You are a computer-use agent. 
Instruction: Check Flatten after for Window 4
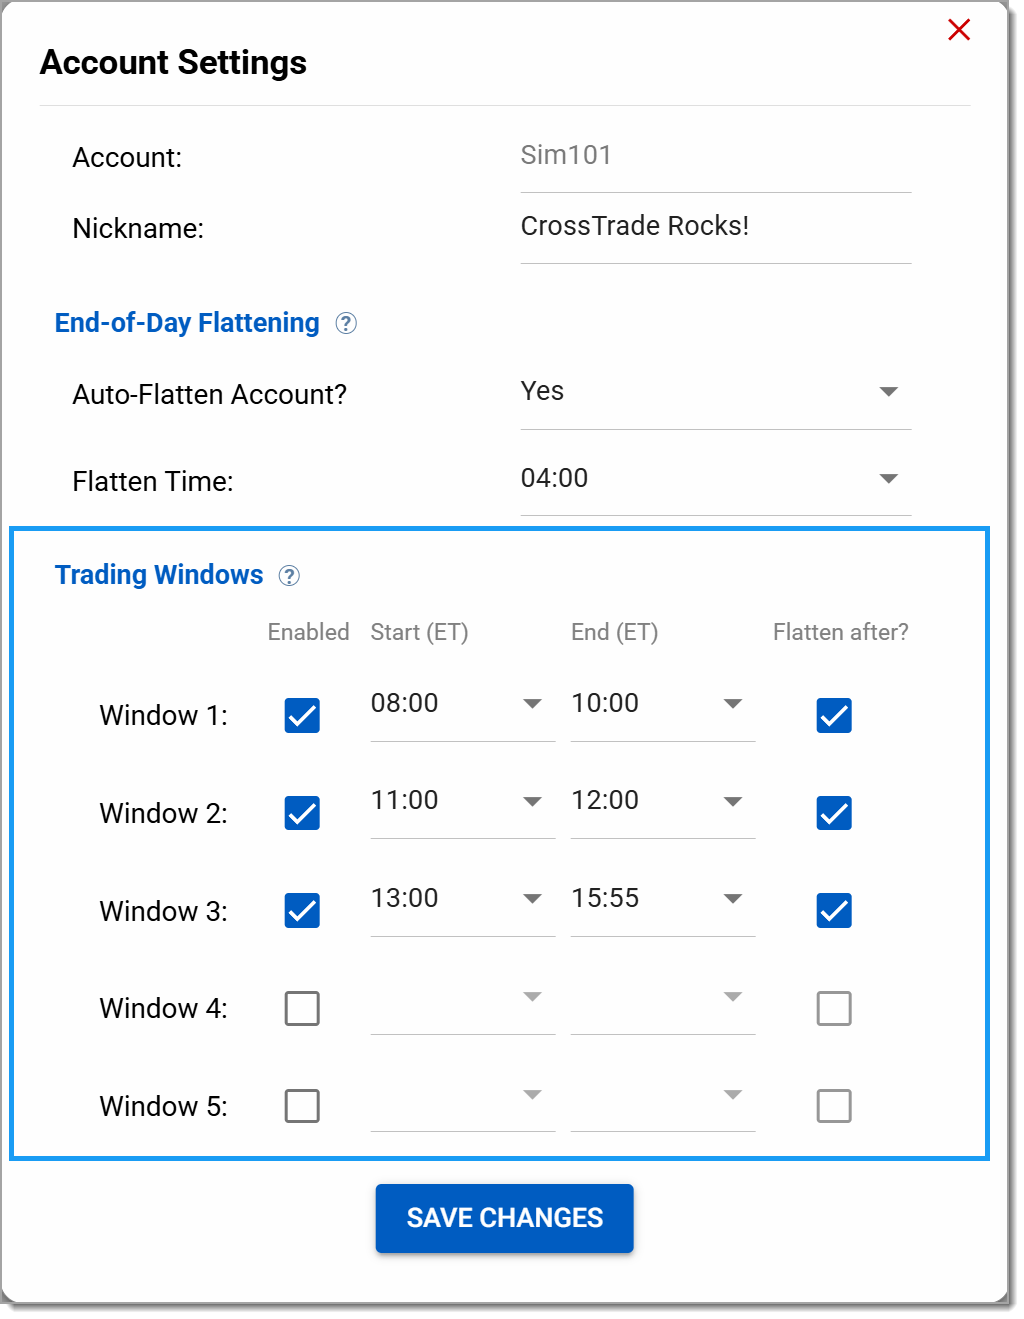[x=834, y=1008]
